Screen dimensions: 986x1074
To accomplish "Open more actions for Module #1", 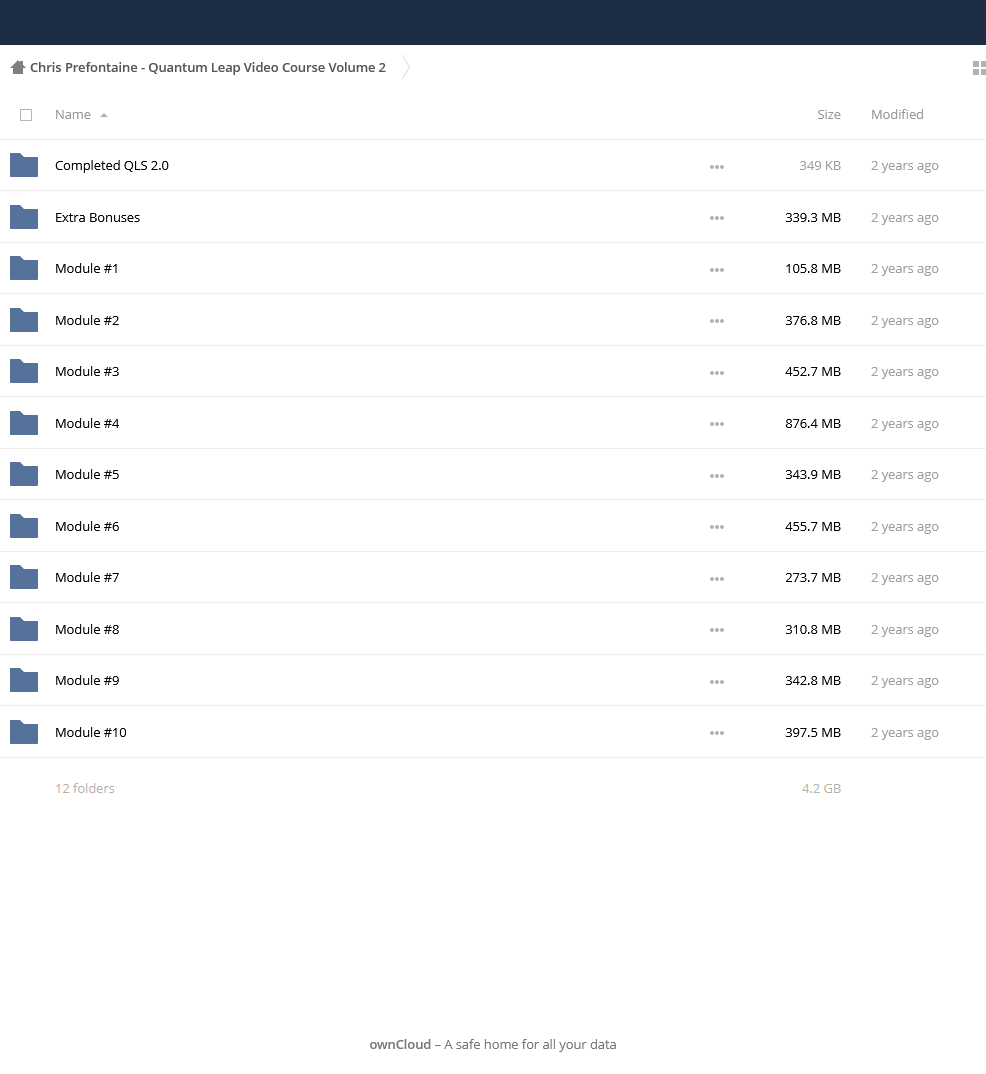I will coord(717,269).
